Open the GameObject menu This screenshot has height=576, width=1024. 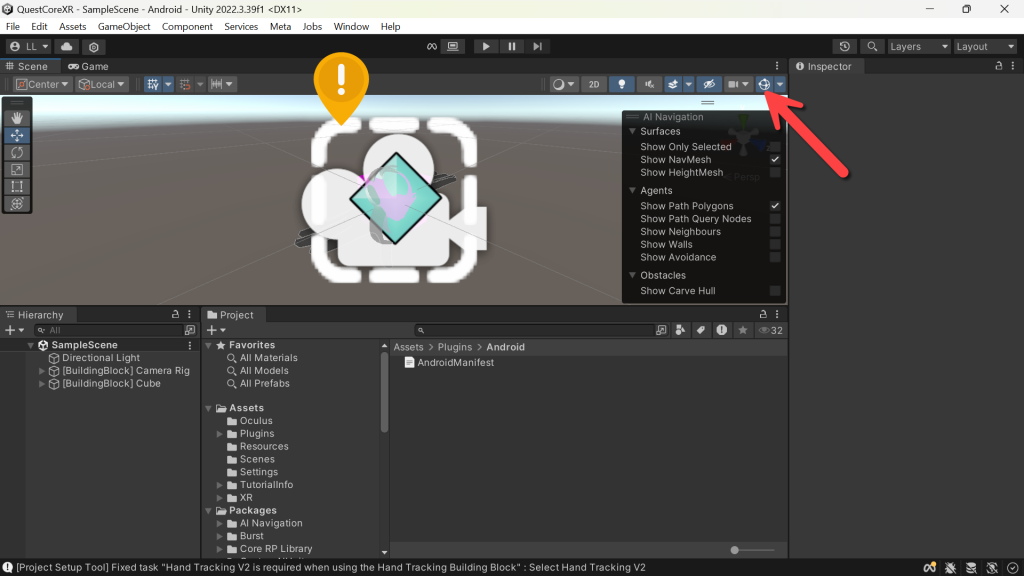click(124, 27)
